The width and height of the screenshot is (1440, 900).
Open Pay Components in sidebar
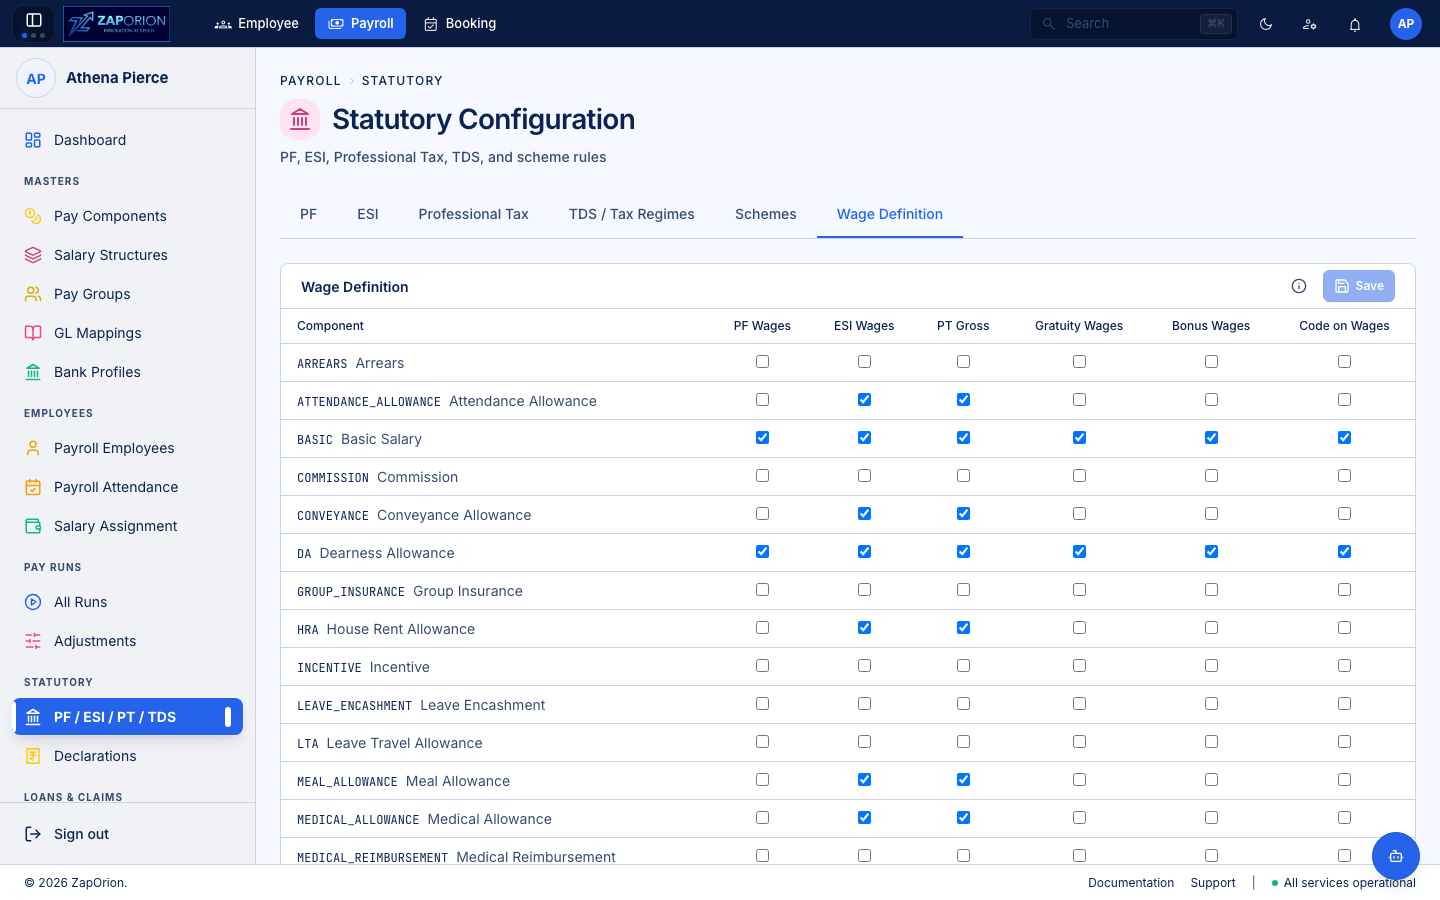pos(128,216)
